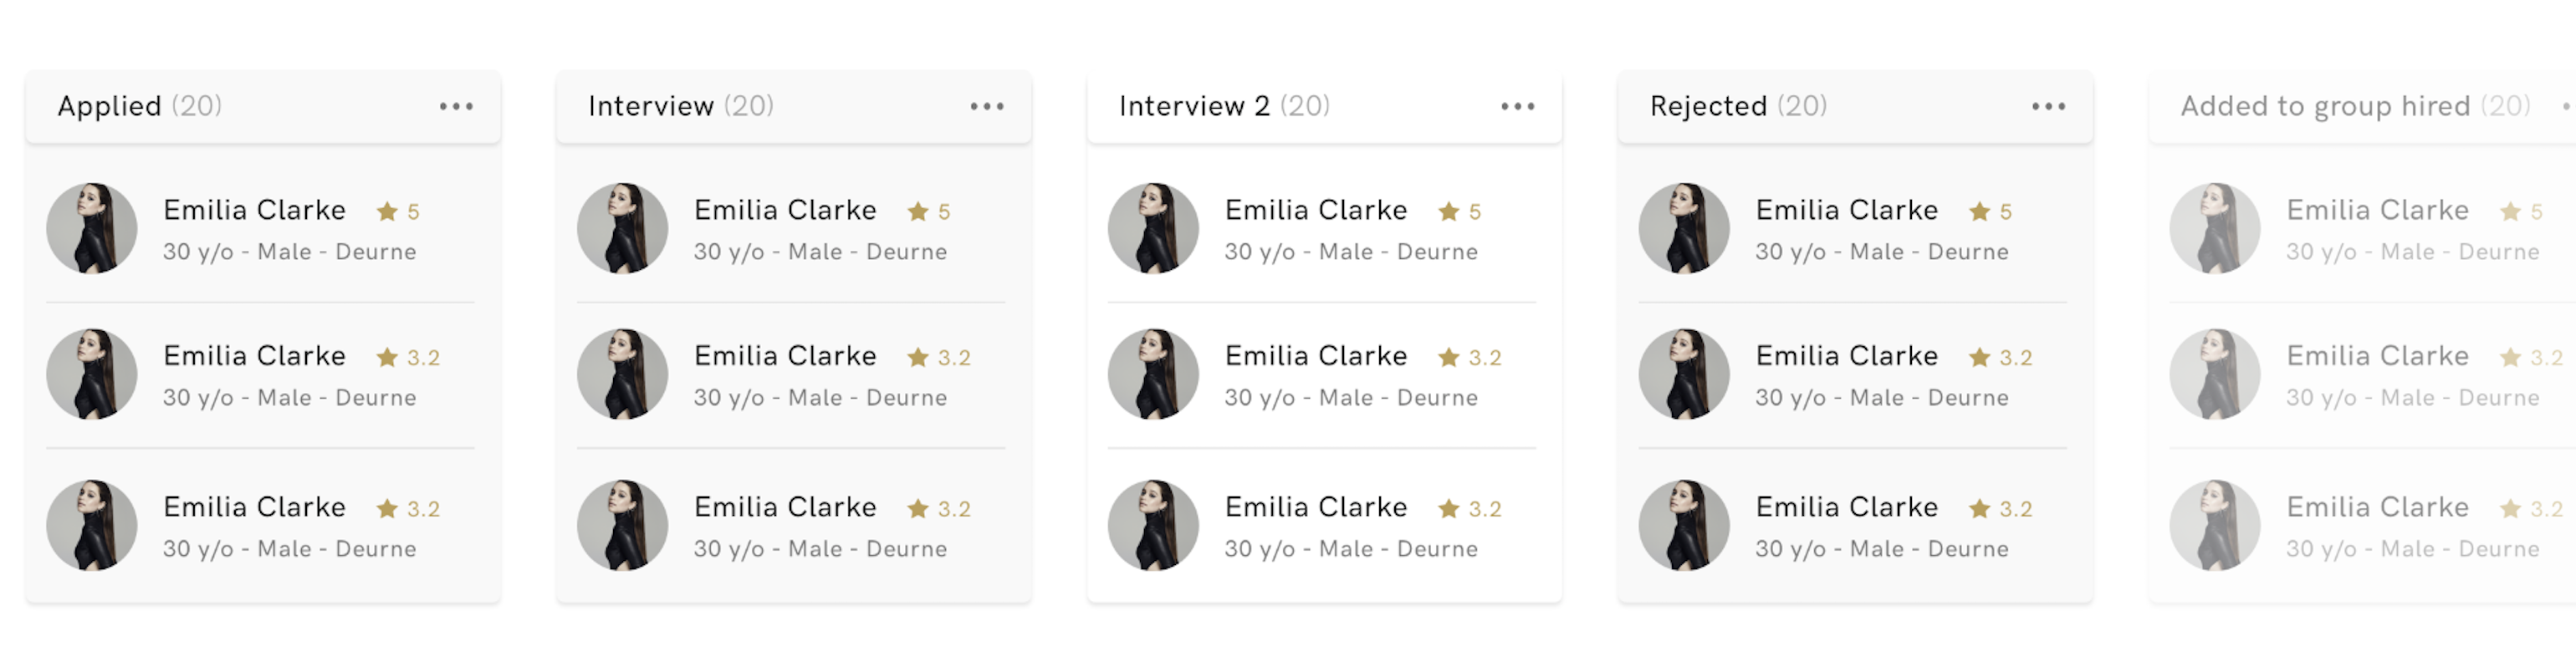Click first candidate avatar in Interview column
This screenshot has height=657, width=2576.
(x=623, y=228)
